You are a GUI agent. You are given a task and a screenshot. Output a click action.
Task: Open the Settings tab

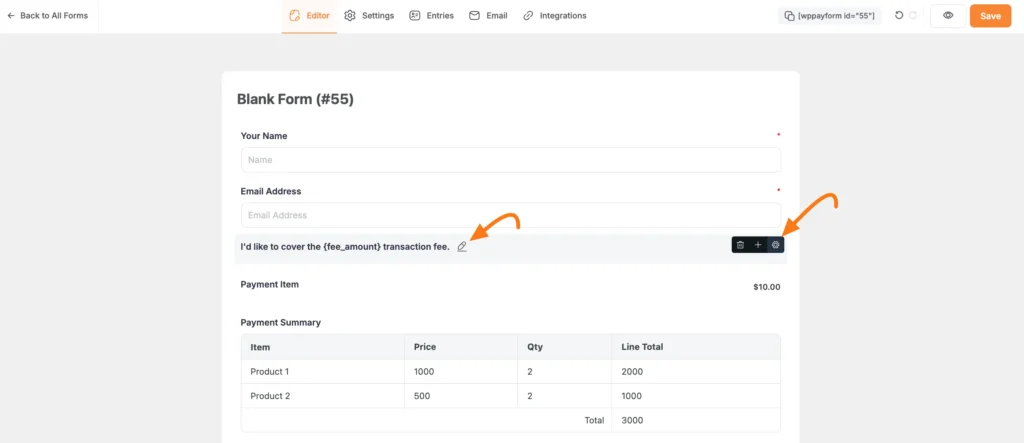pyautogui.click(x=369, y=16)
